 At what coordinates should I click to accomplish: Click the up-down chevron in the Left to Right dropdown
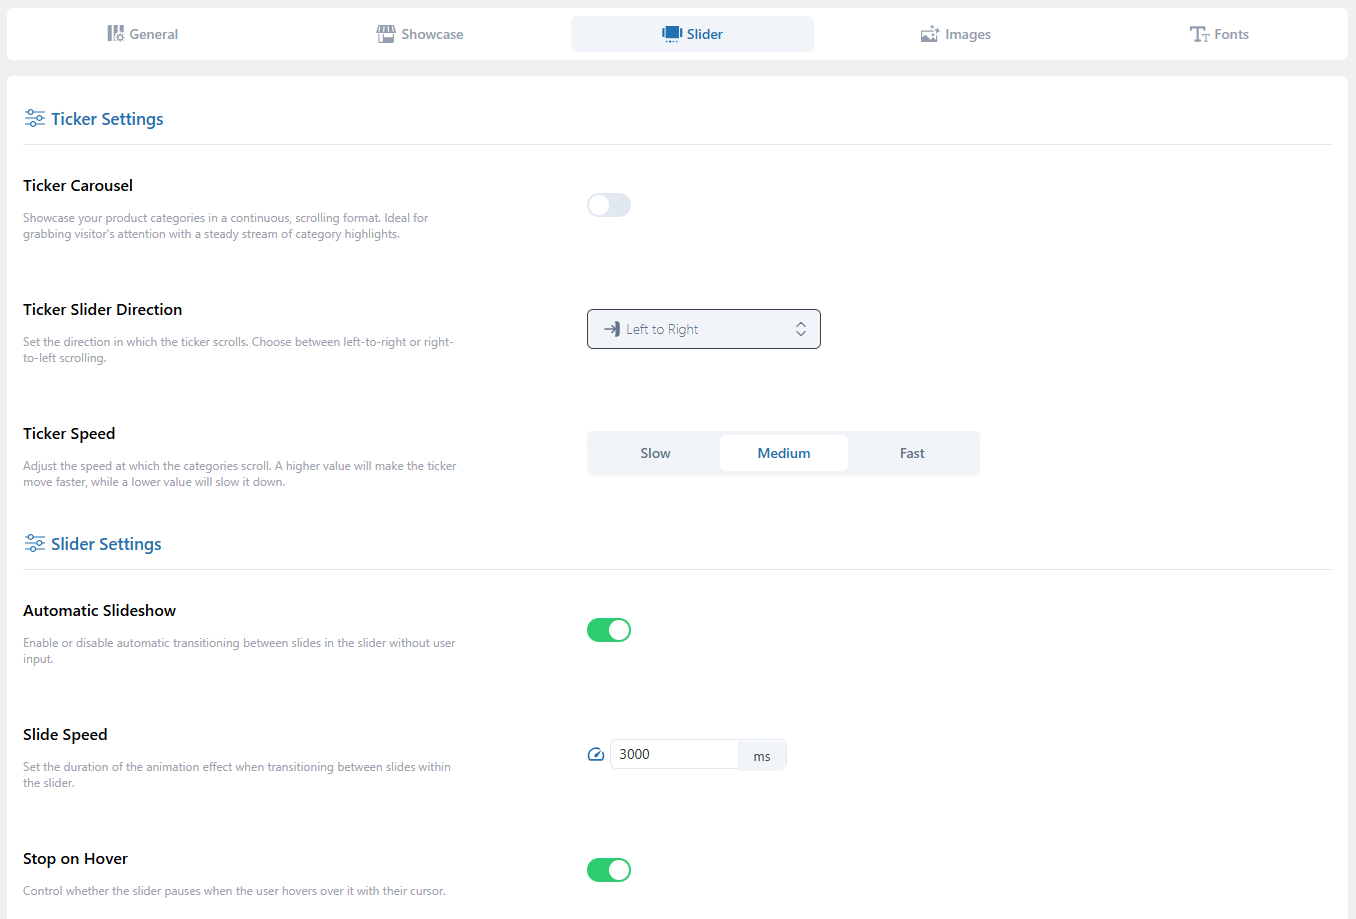(801, 329)
